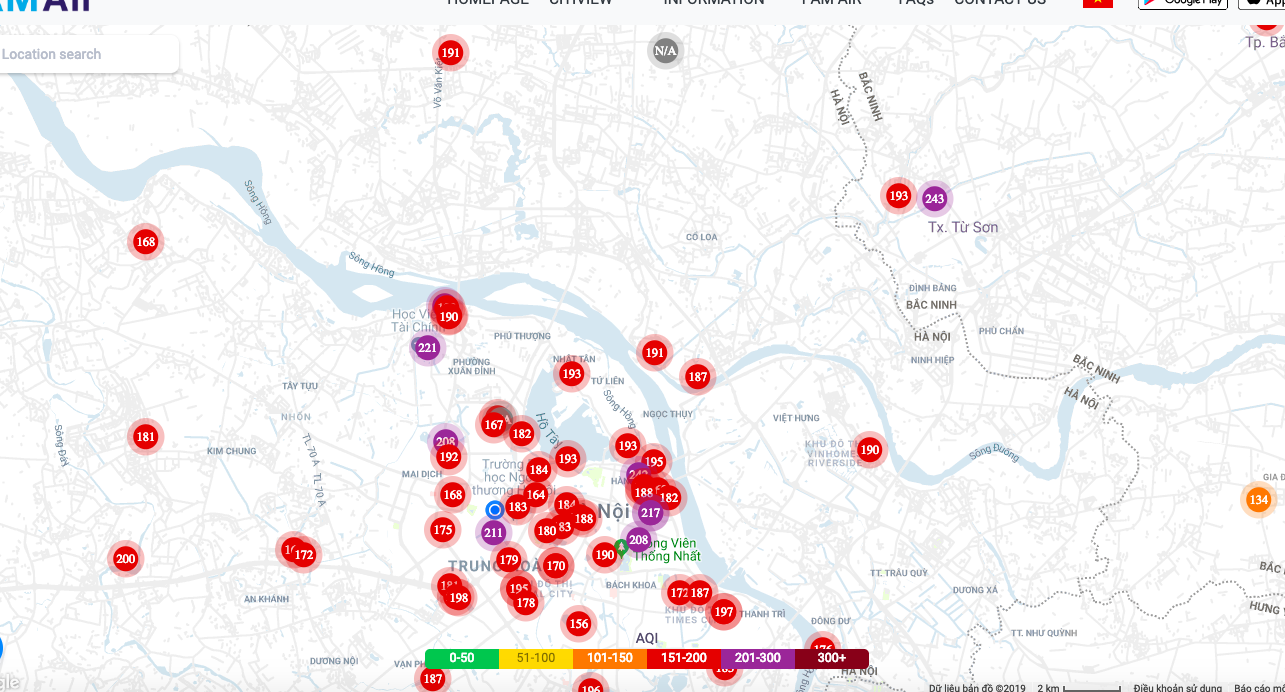Click the gray N/A station marker
The width and height of the screenshot is (1285, 692).
665,50
